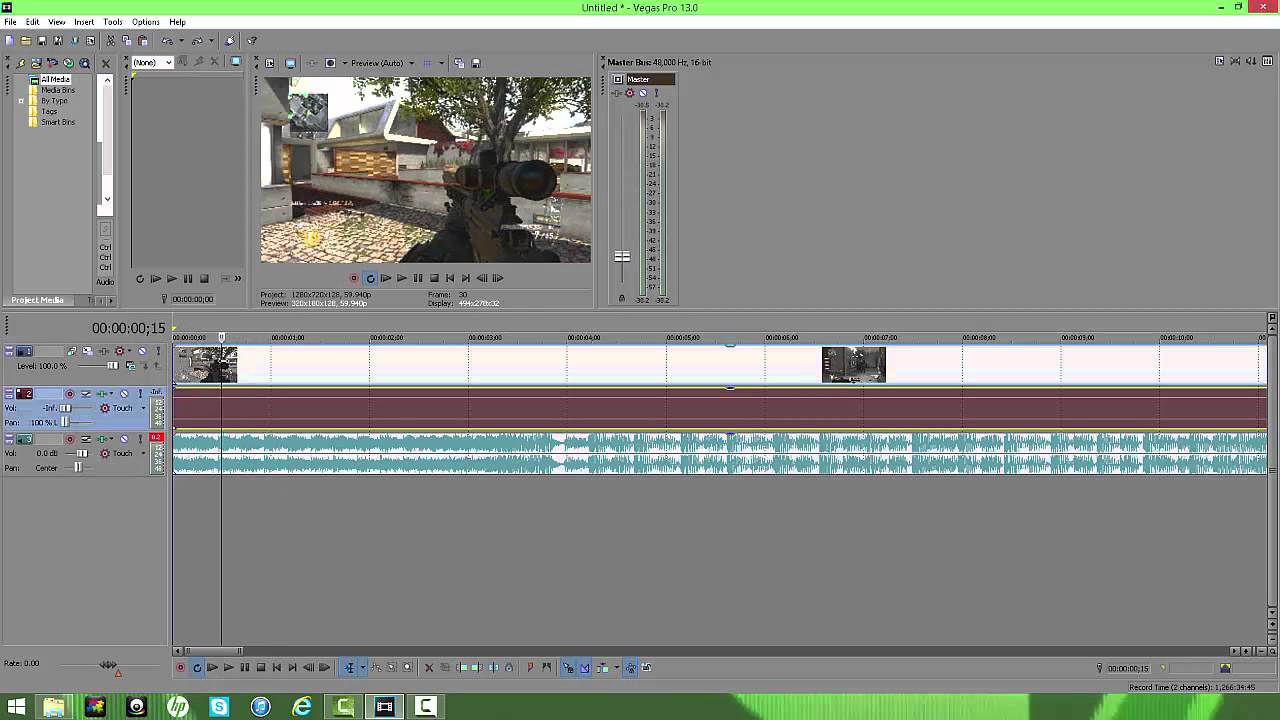
Task: Pause playback in preview transport
Action: [418, 278]
